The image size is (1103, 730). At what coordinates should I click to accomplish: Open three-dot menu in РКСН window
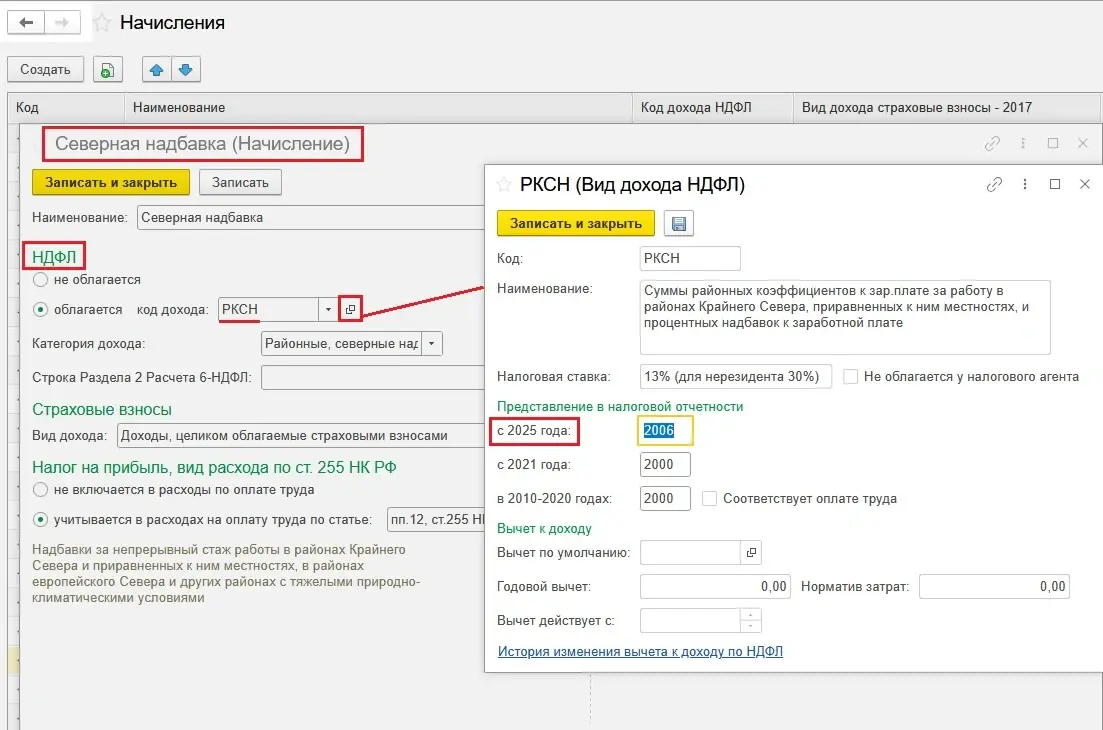pos(1025,185)
